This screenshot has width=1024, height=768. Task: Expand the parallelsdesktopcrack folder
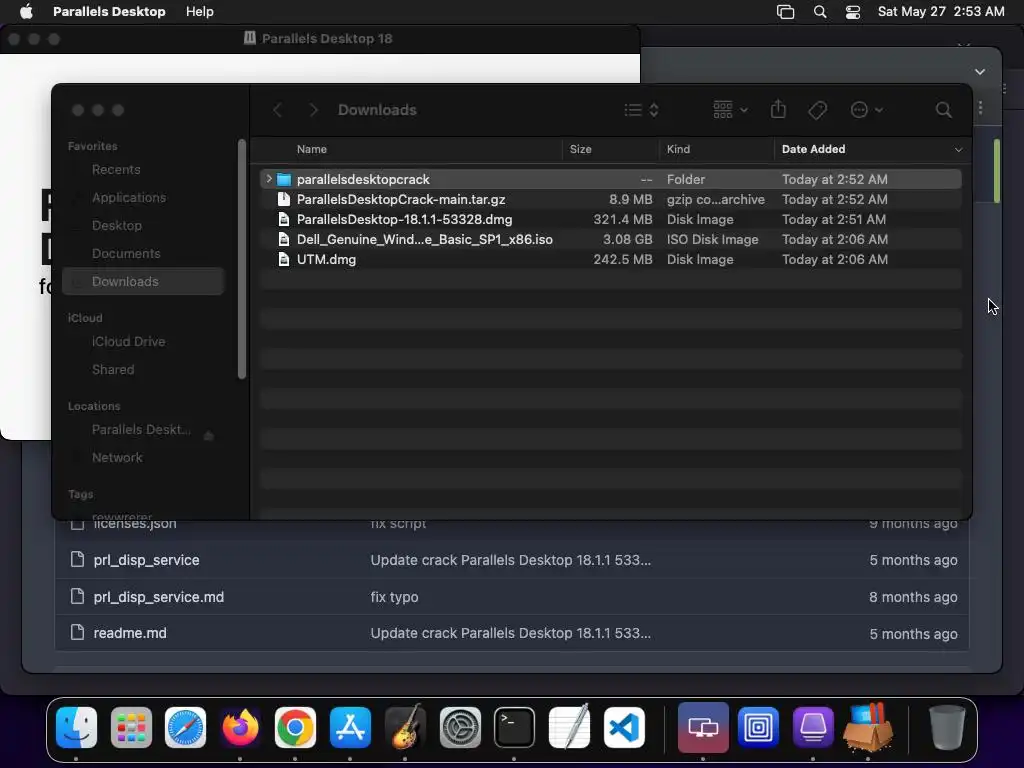(x=268, y=178)
